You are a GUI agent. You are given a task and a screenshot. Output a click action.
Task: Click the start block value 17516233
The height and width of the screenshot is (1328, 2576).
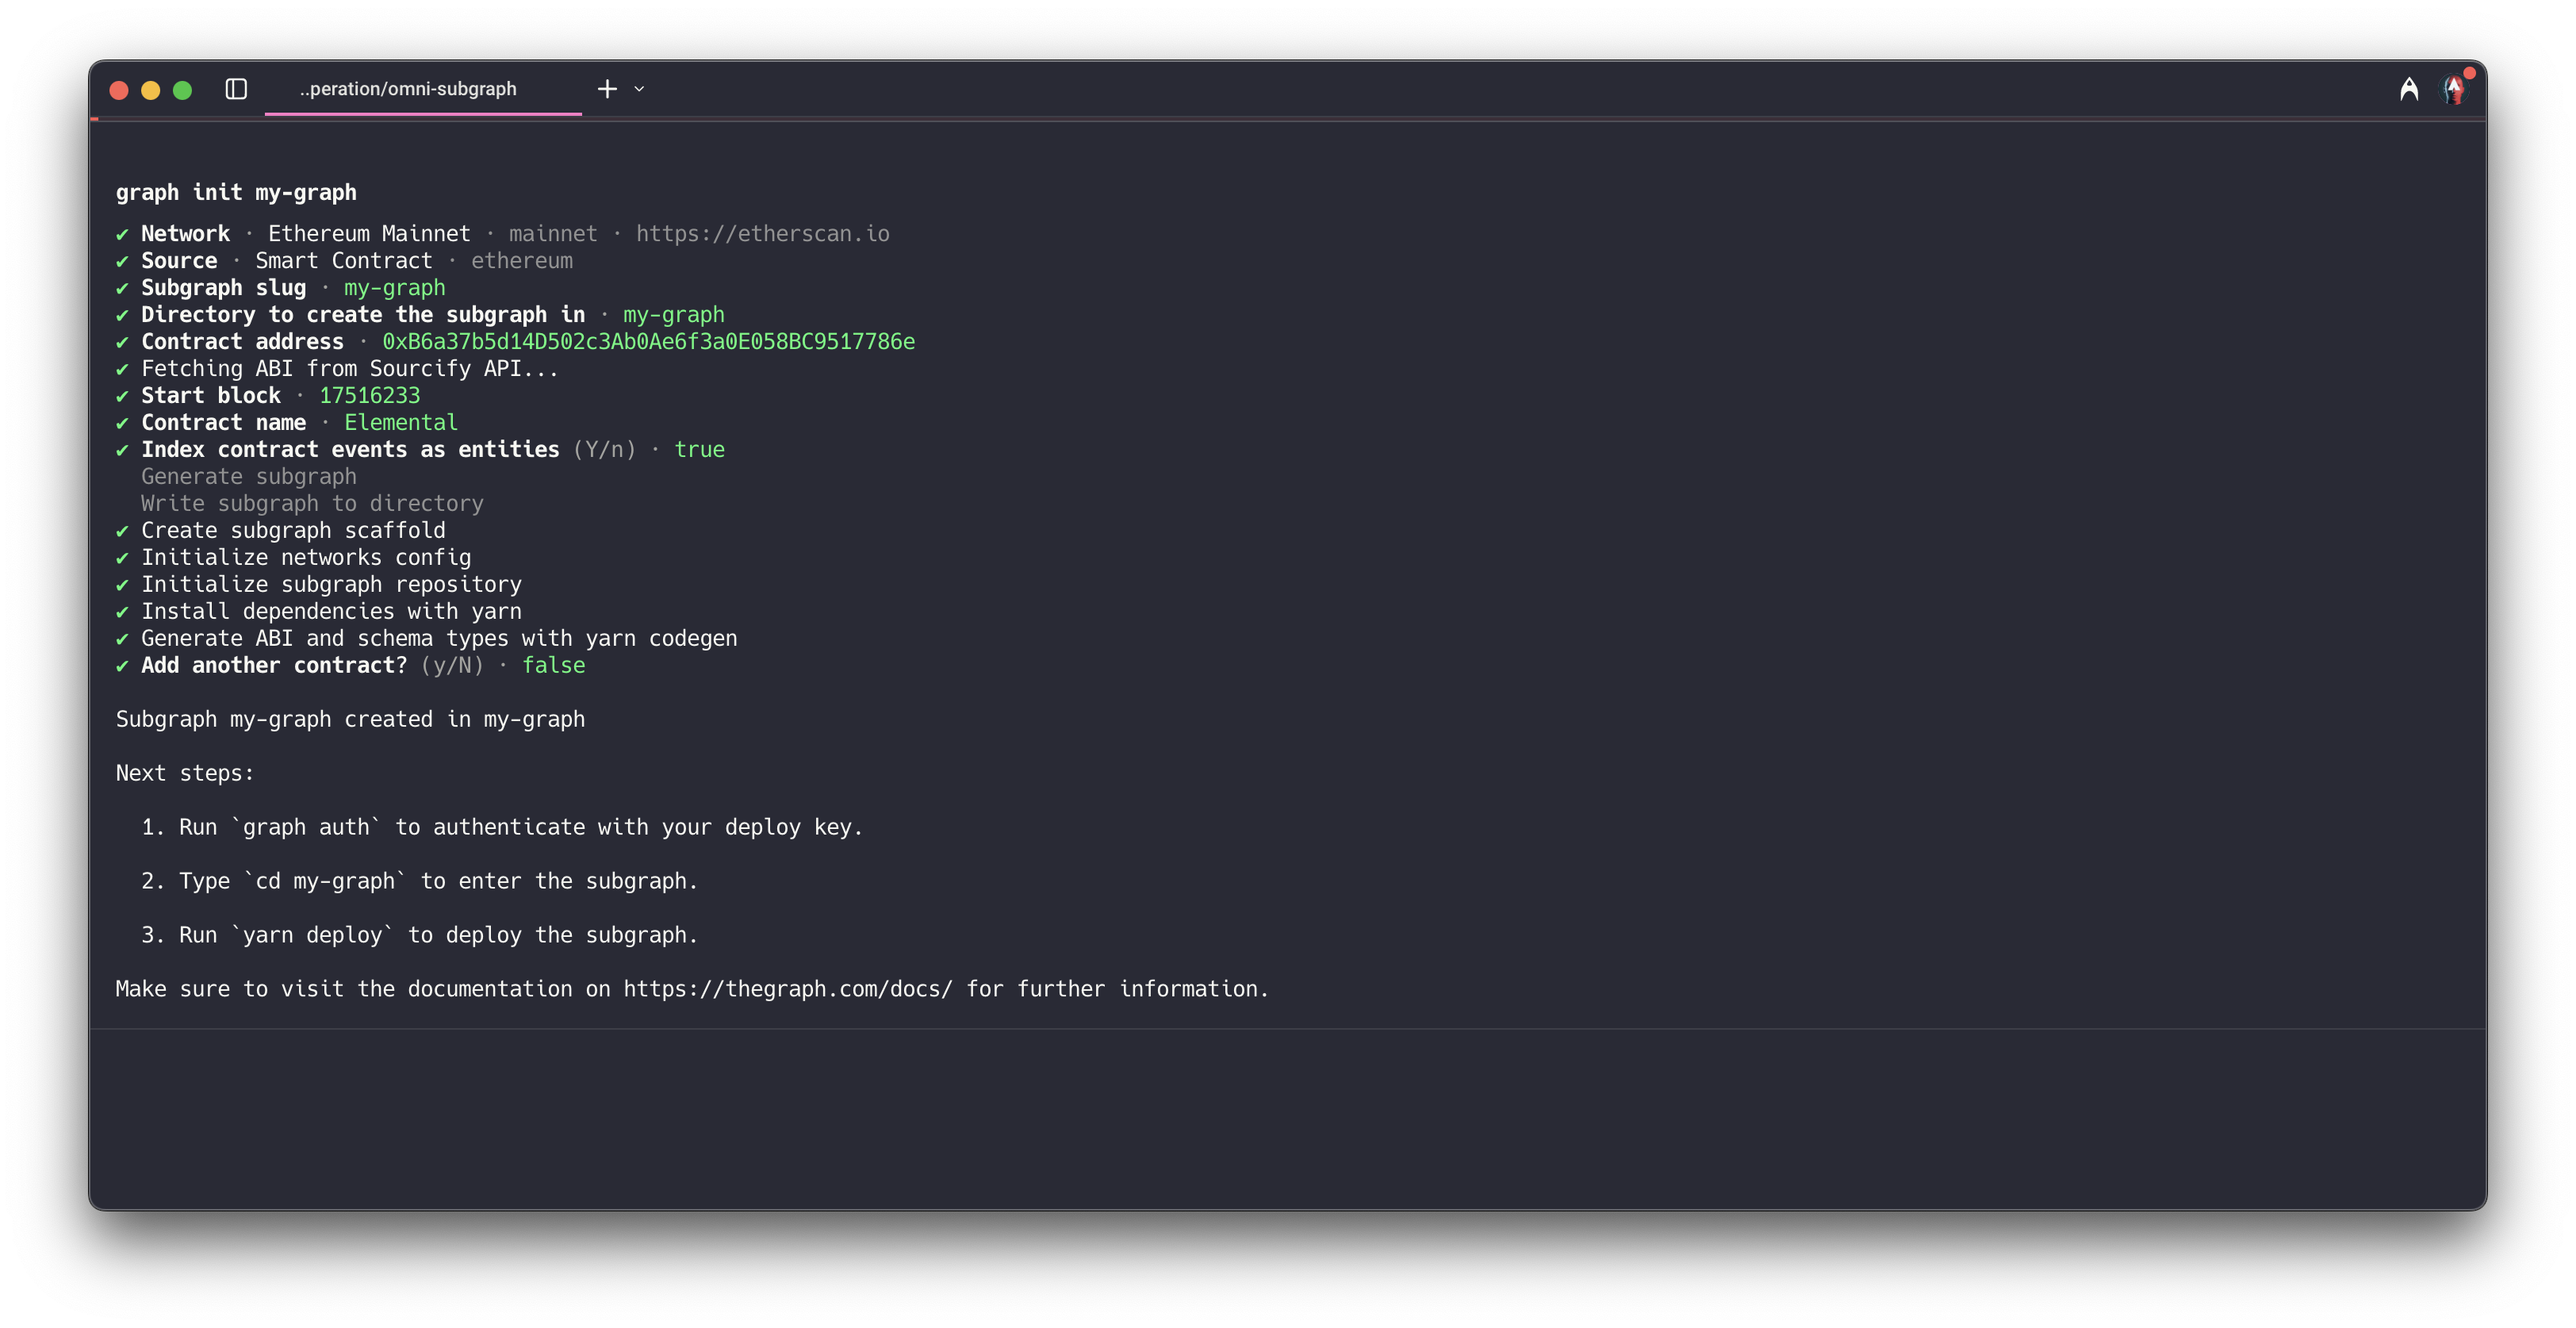tap(369, 395)
